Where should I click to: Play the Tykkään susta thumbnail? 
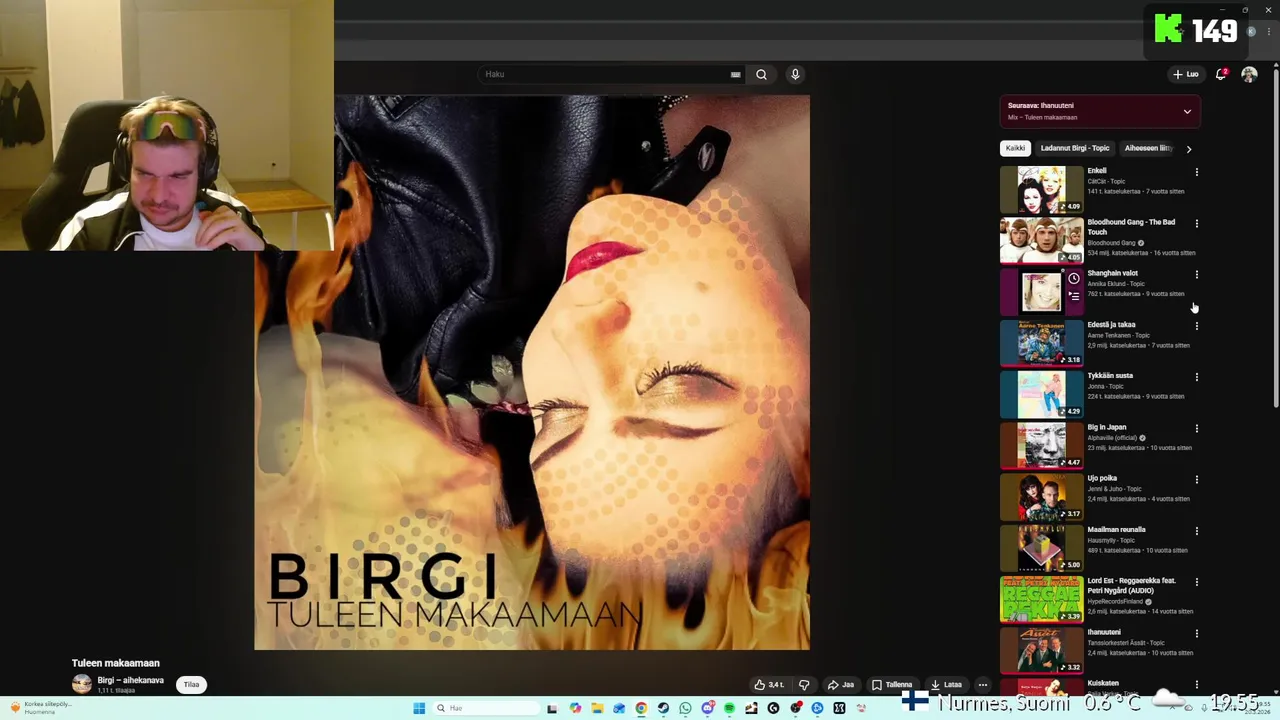(1041, 394)
